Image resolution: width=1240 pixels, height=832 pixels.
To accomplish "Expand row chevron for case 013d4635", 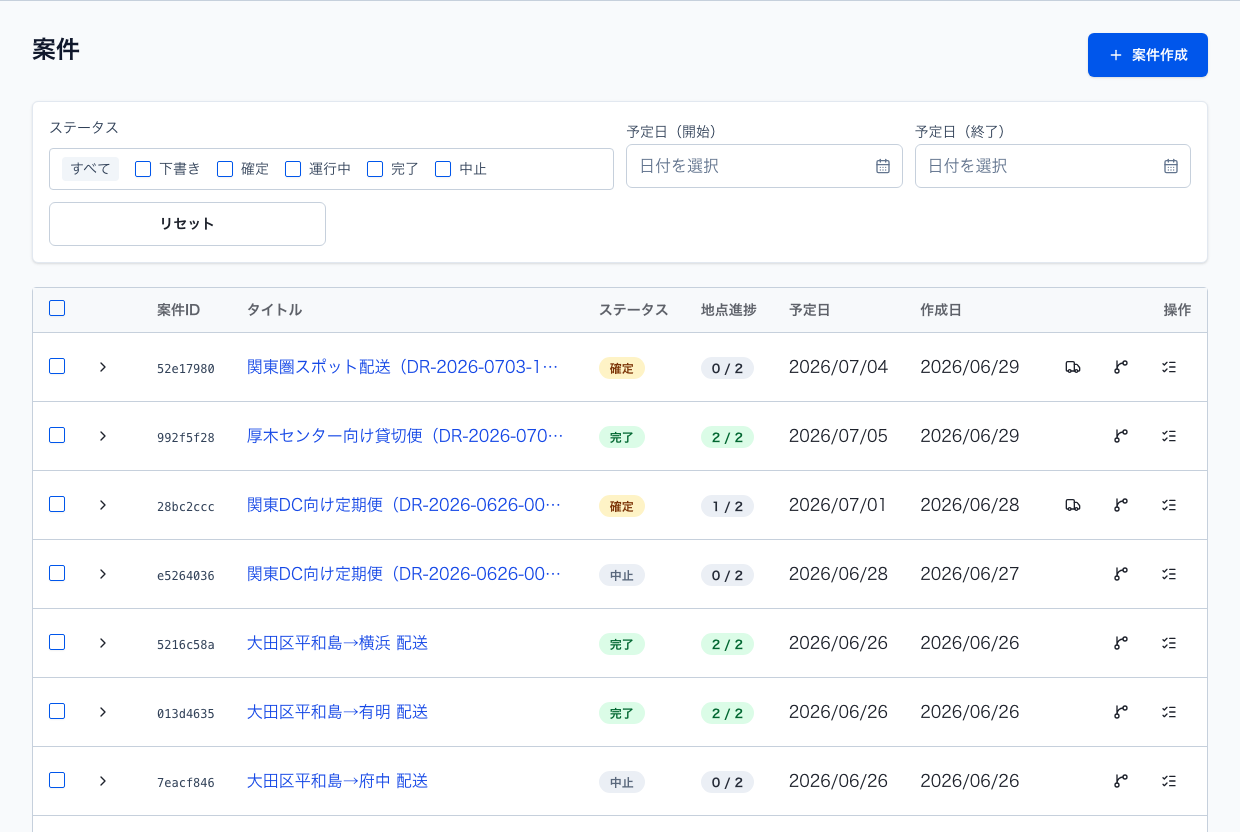I will coord(102,712).
